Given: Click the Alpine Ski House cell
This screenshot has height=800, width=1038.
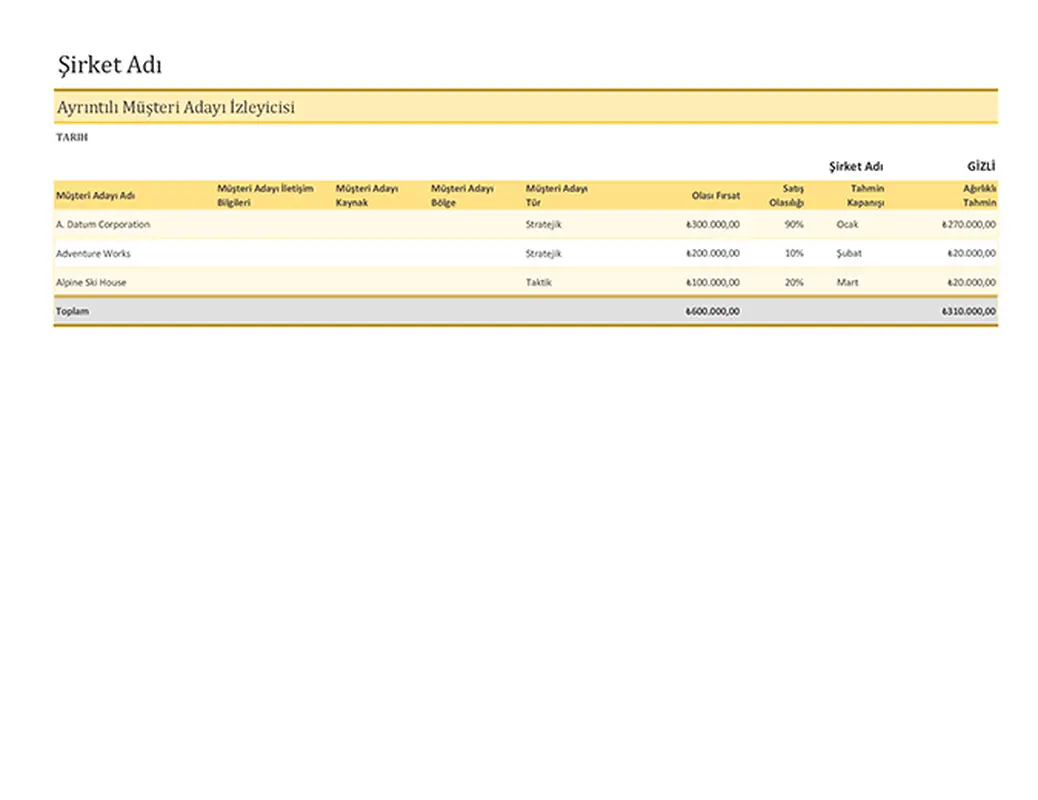Looking at the screenshot, I should tap(91, 282).
